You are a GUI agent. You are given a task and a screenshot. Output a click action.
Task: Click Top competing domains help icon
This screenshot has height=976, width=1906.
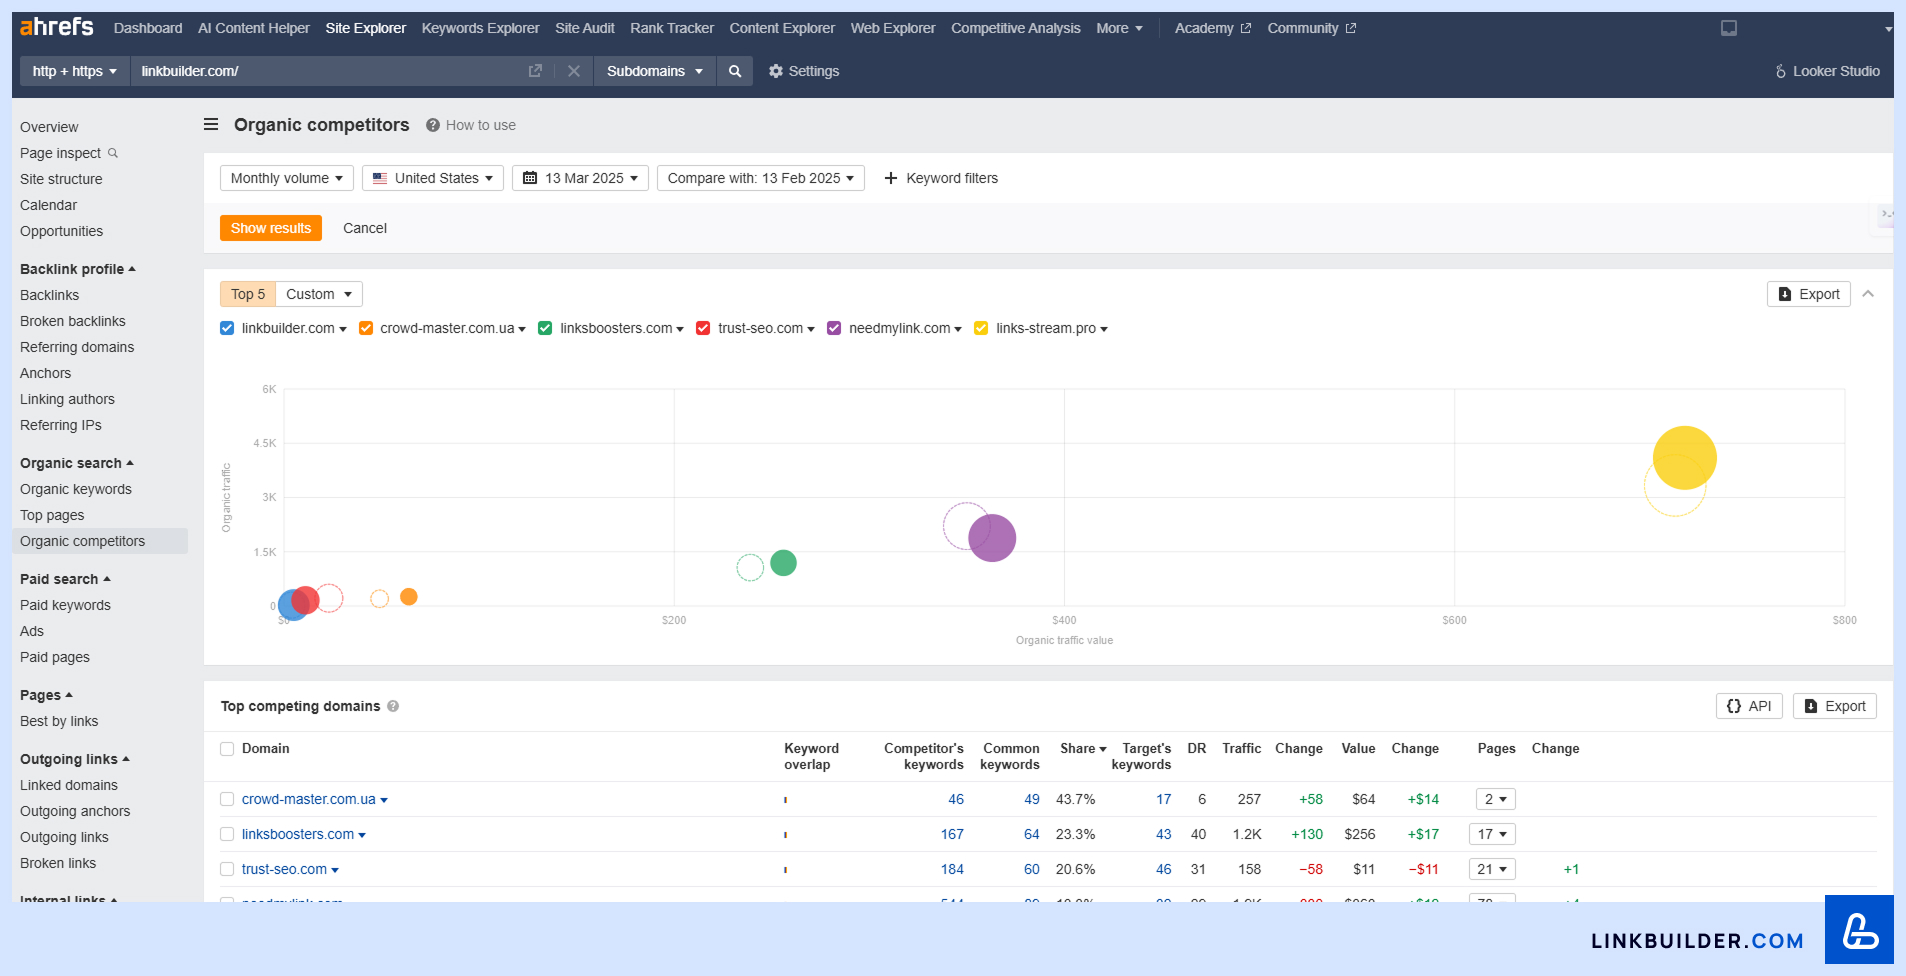(x=393, y=706)
